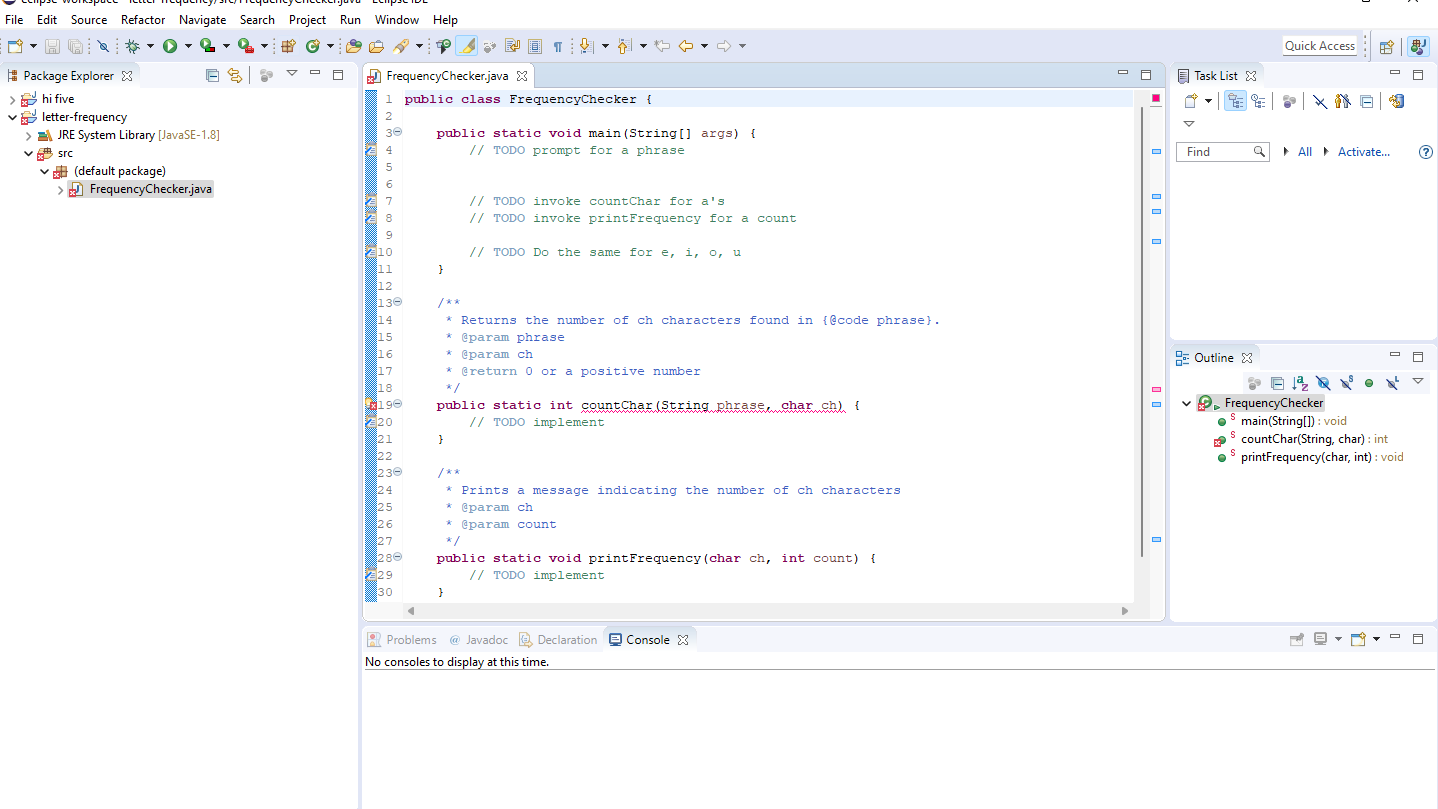
Task: Click the Find field in Task List
Action: click(1216, 151)
